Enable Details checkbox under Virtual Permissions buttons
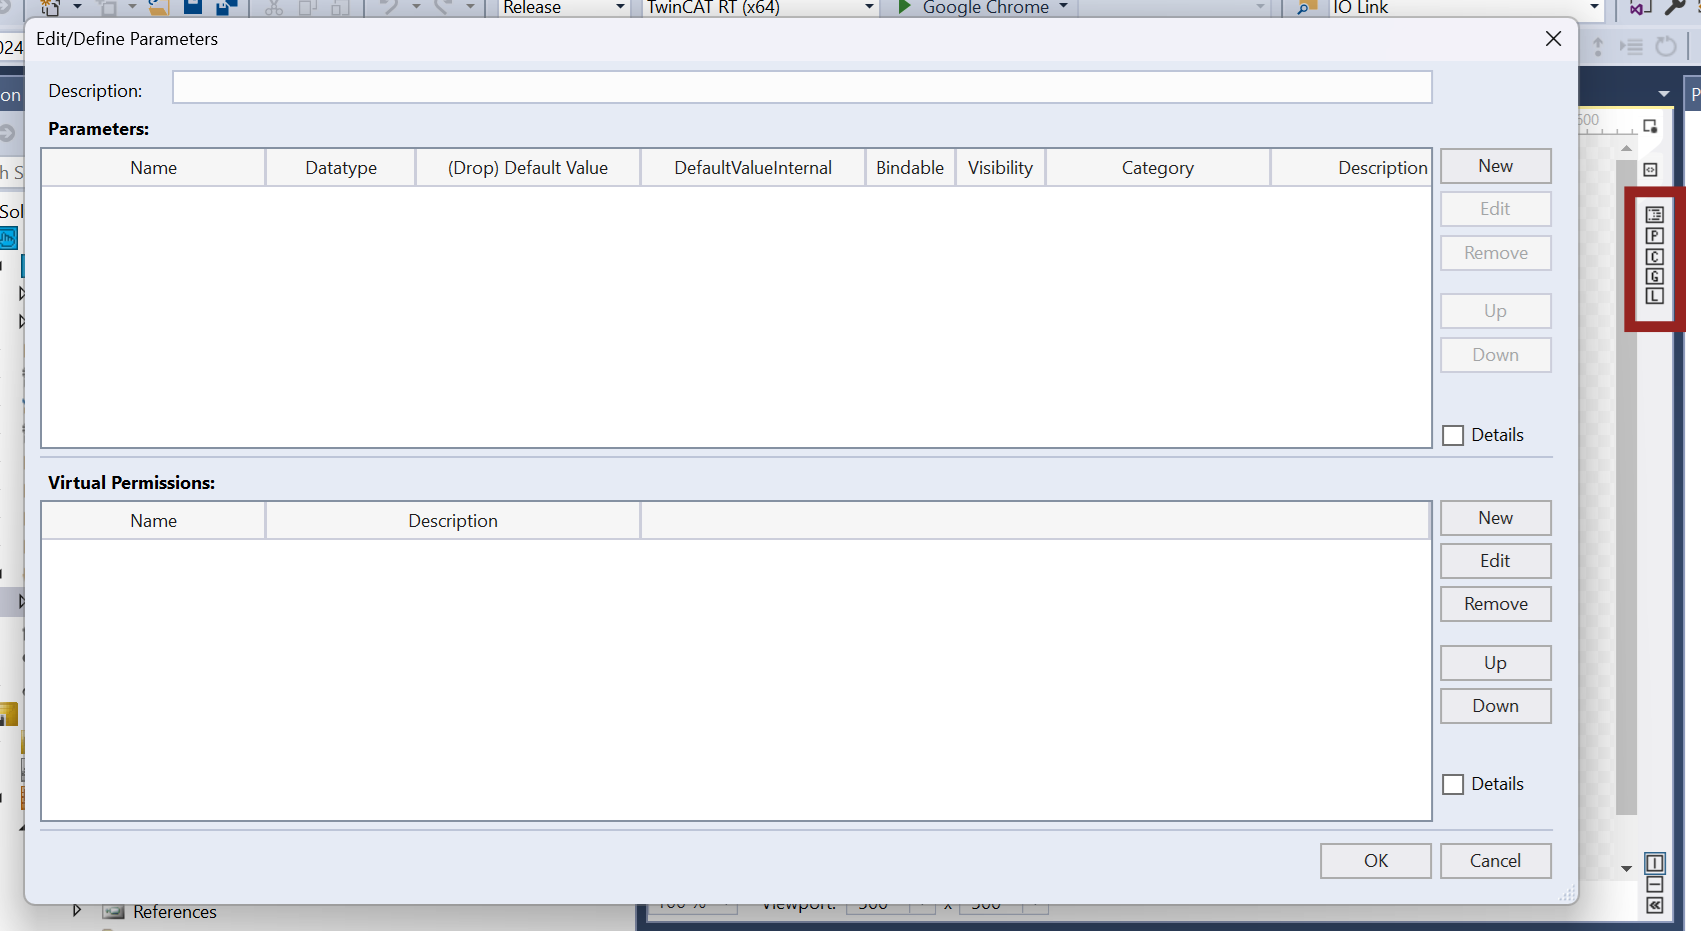 coord(1454,785)
